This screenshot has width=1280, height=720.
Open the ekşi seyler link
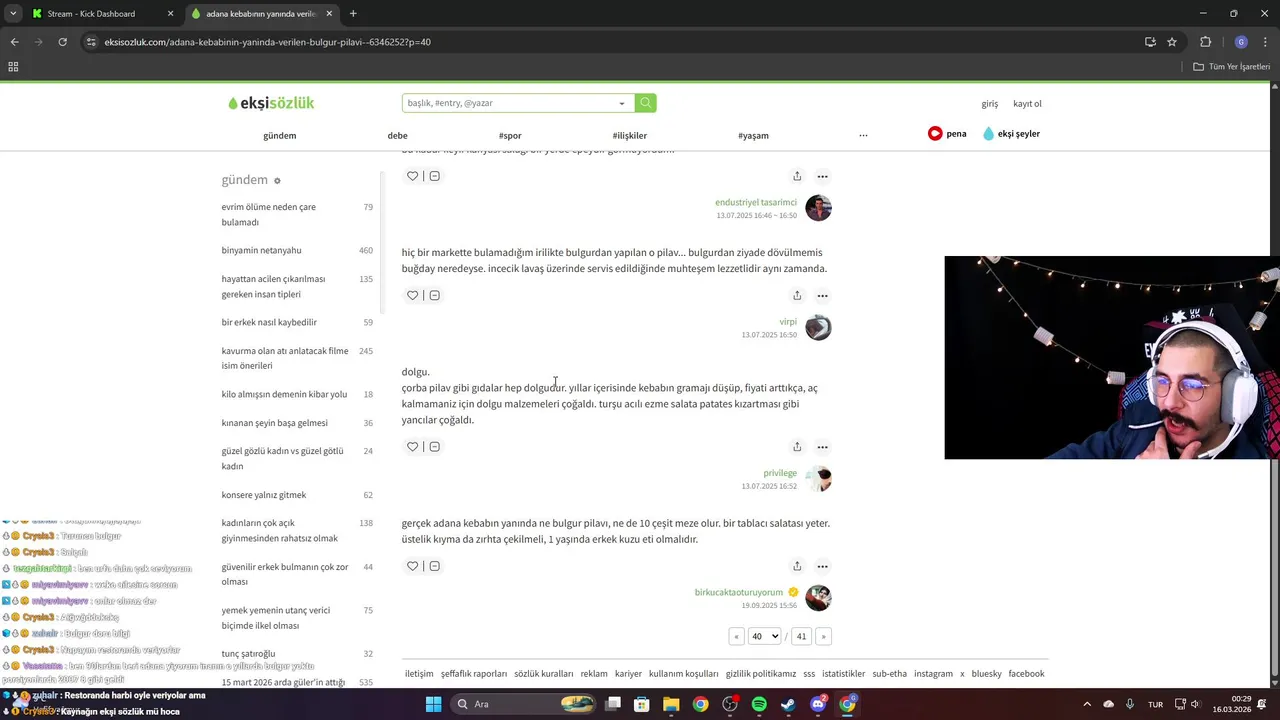click(x=1011, y=133)
